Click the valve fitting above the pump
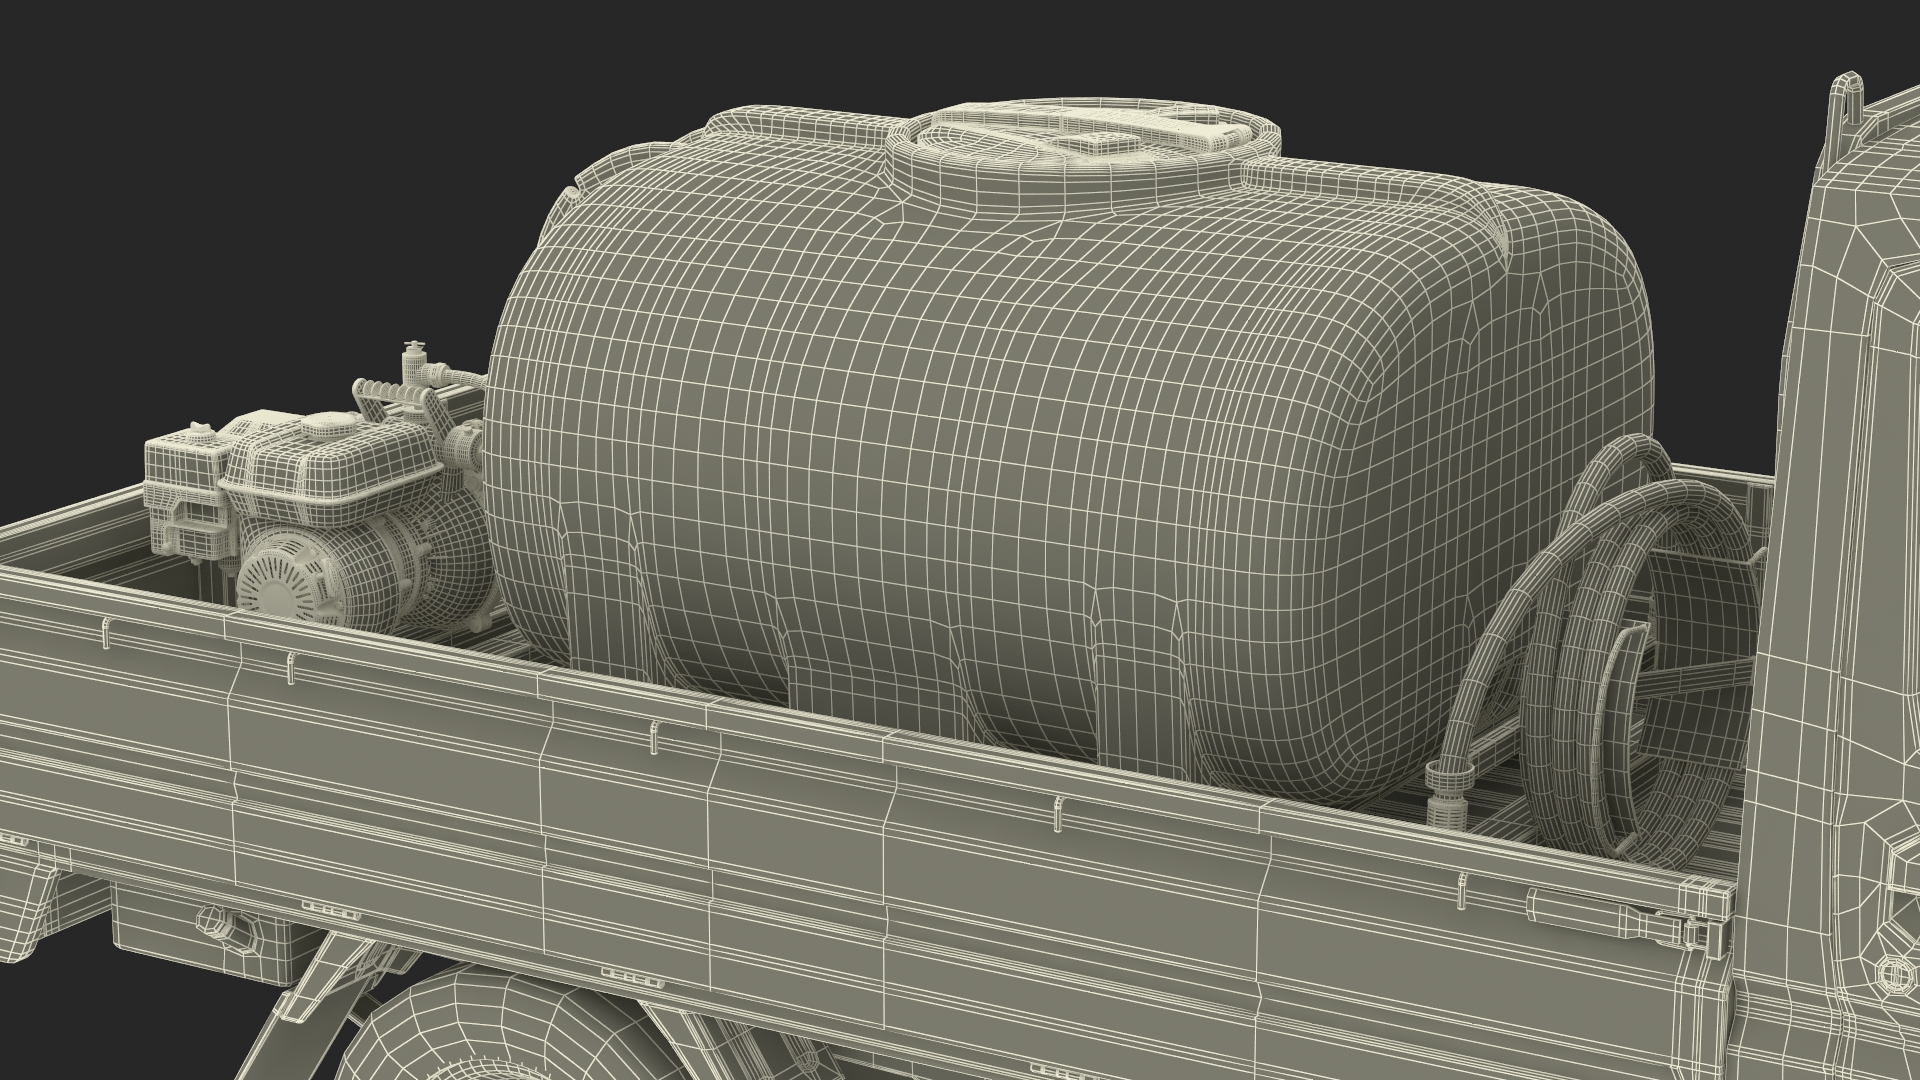The height and width of the screenshot is (1080, 1920). pos(413,365)
